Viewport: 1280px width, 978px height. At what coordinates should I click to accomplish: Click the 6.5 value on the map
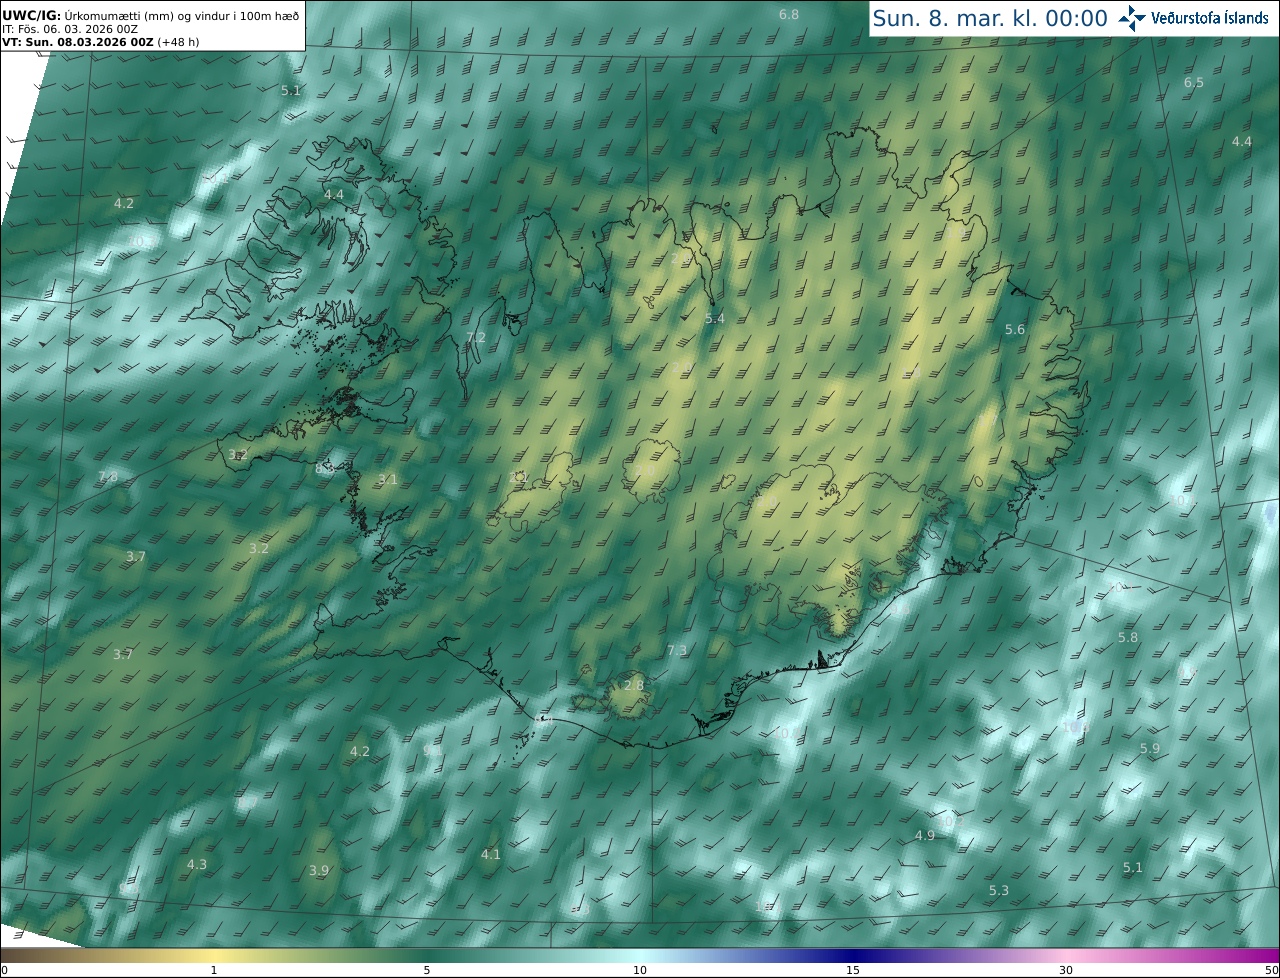[1194, 82]
